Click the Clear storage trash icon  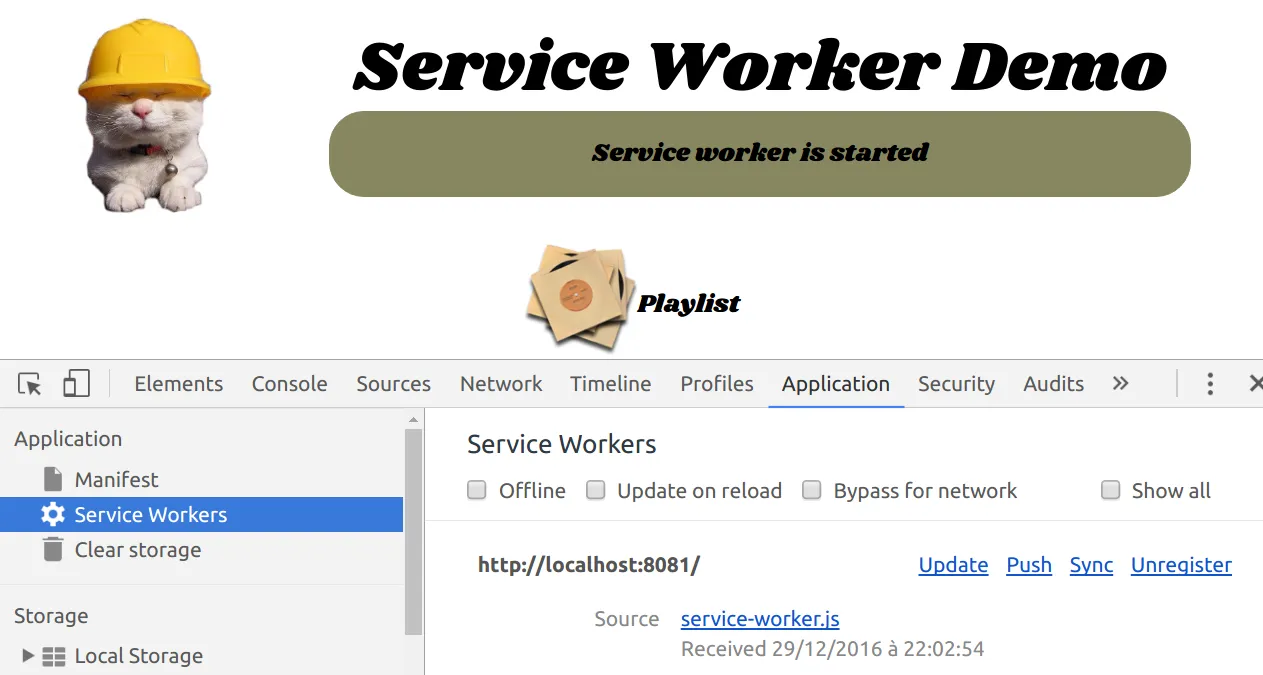coord(53,550)
